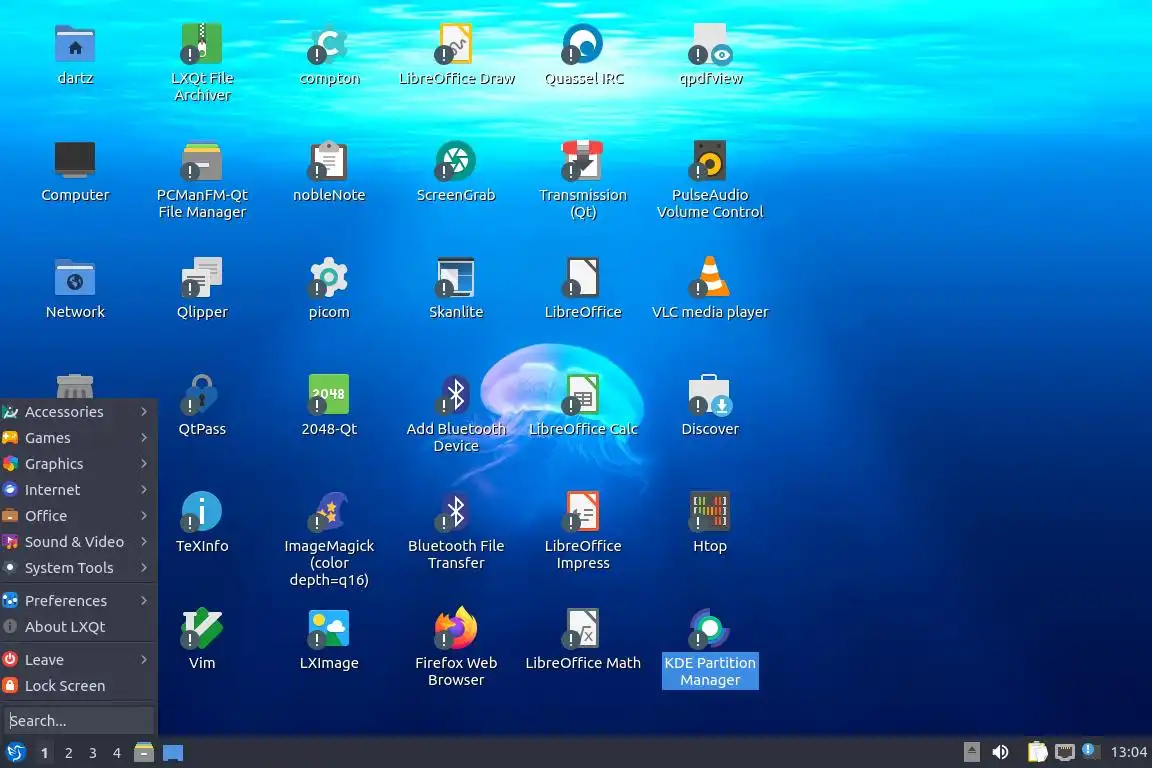Switch to desktop workspace 4
This screenshot has height=768, width=1152.
pyautogui.click(x=116, y=753)
